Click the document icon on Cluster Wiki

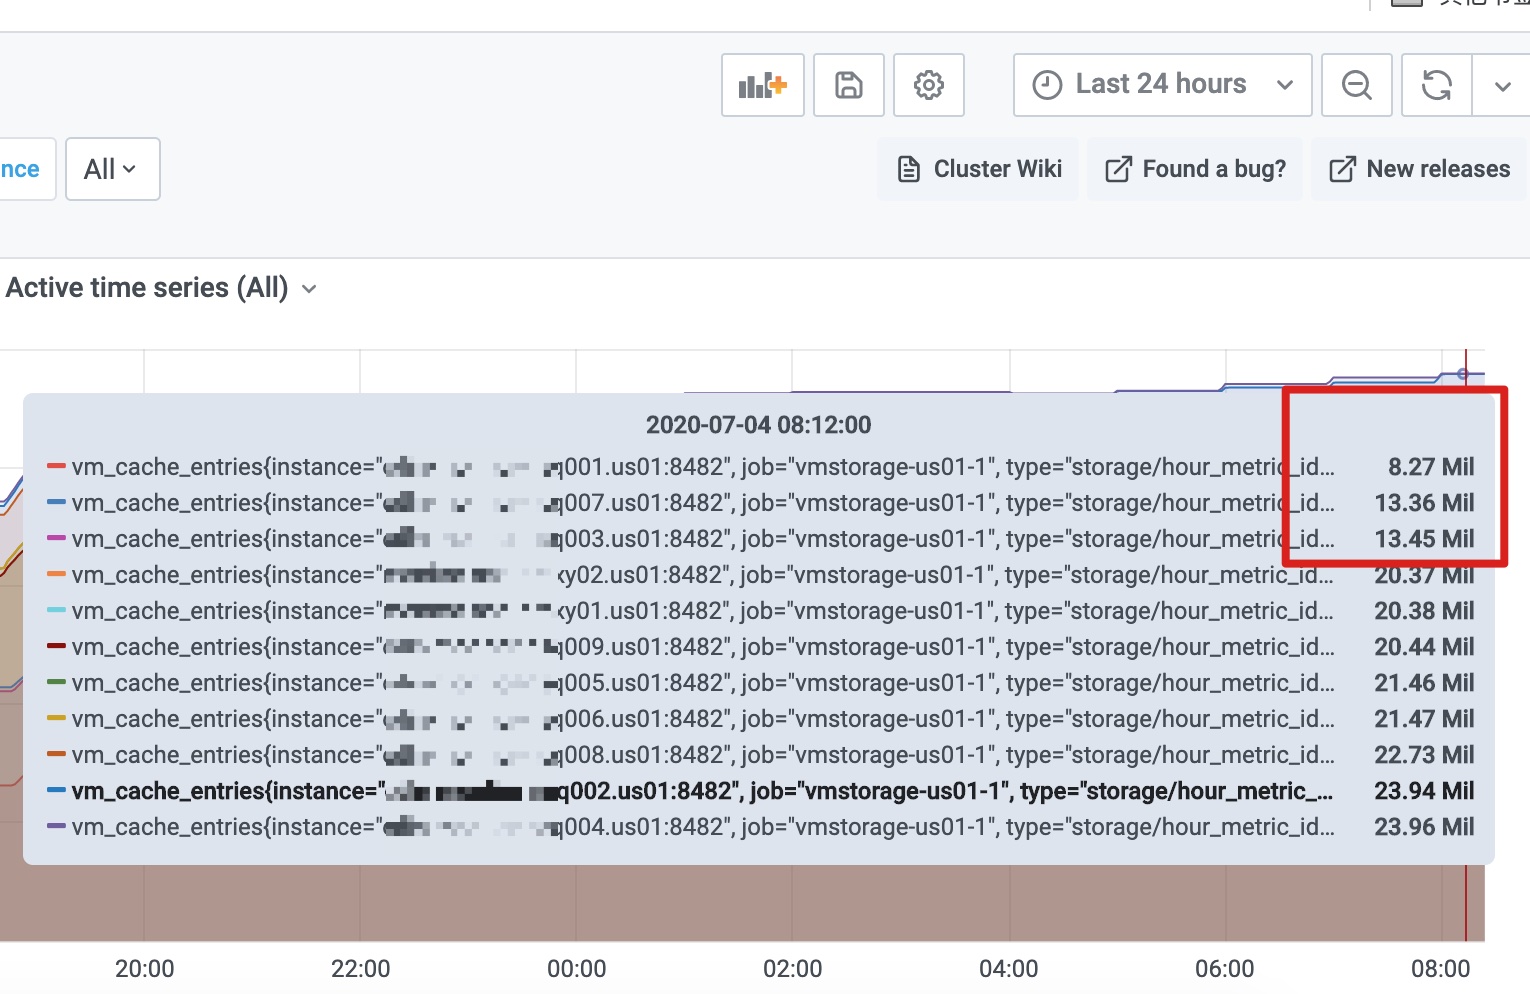(908, 169)
